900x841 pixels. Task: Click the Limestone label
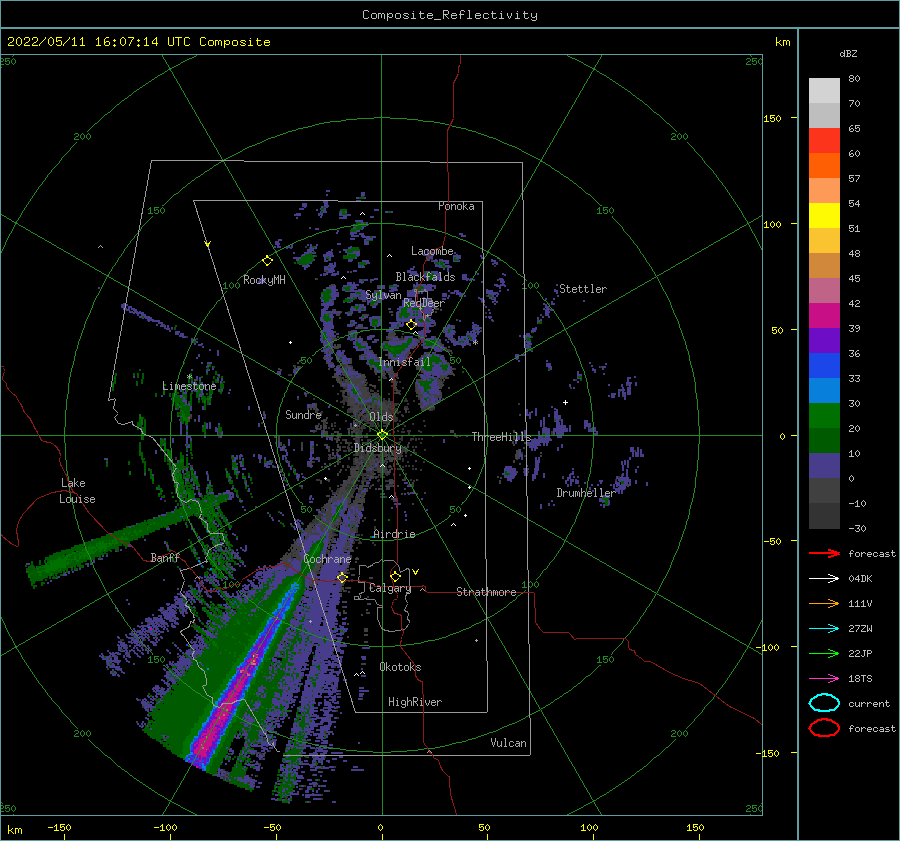[189, 386]
